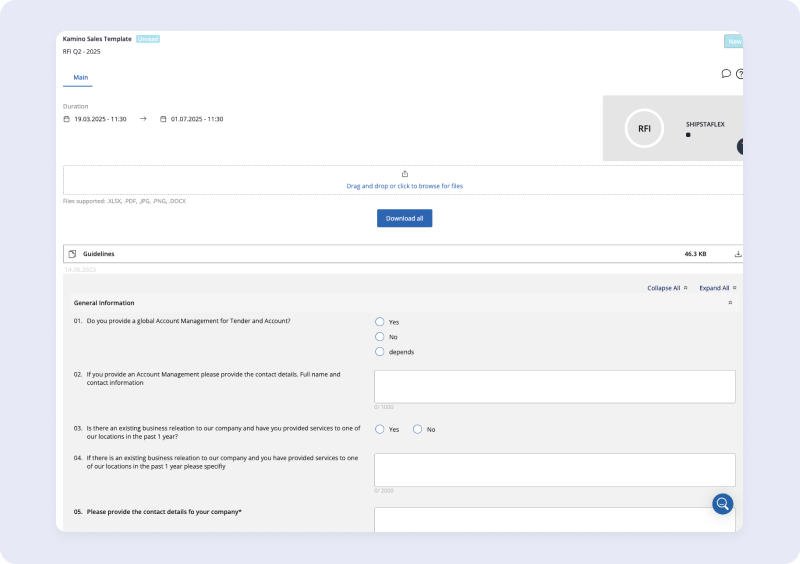Click 'Drag and drop or click to browse' link
The width and height of the screenshot is (800, 564).
click(404, 186)
